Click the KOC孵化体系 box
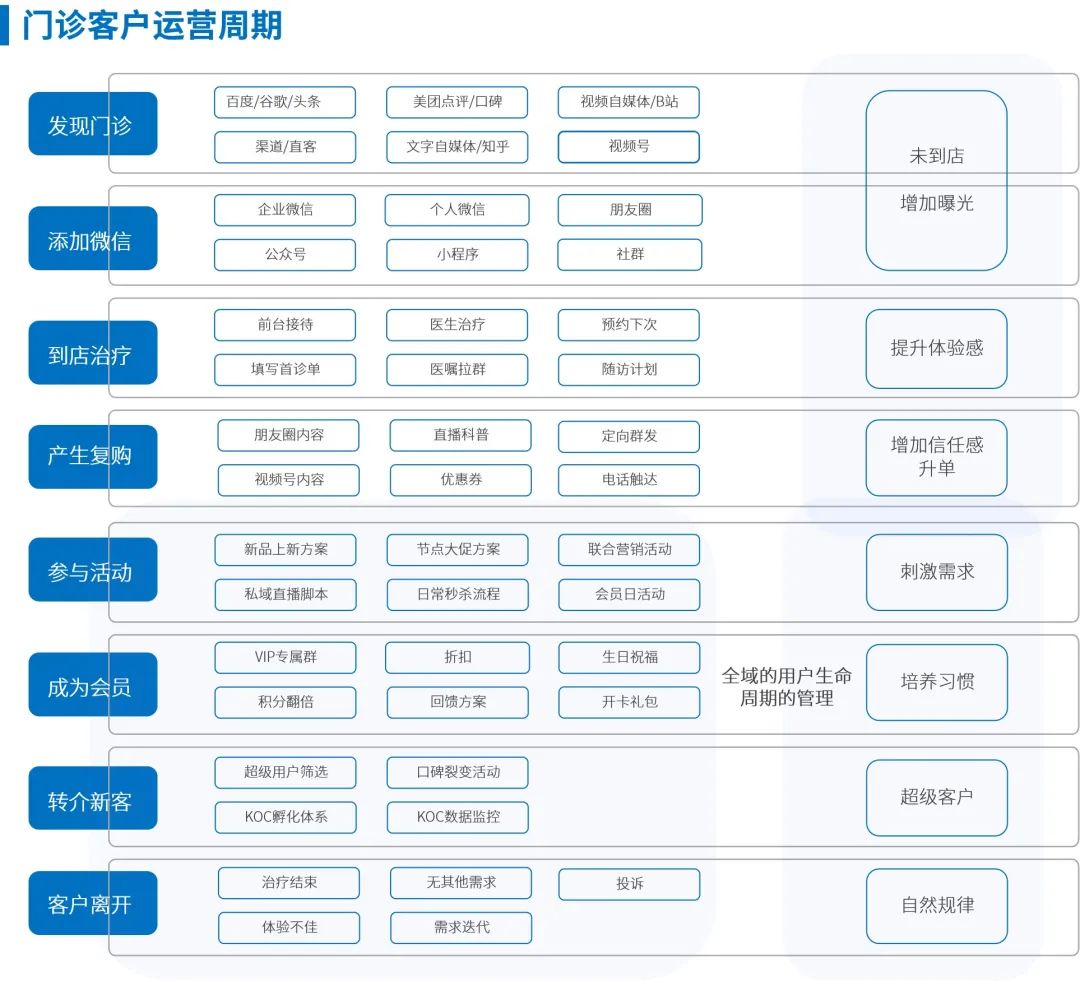The image size is (1080, 981). (286, 818)
